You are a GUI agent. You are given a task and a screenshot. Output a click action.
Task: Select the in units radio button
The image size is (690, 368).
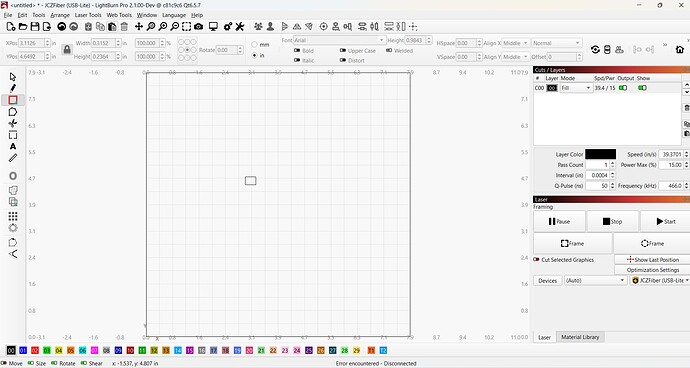(x=254, y=55)
